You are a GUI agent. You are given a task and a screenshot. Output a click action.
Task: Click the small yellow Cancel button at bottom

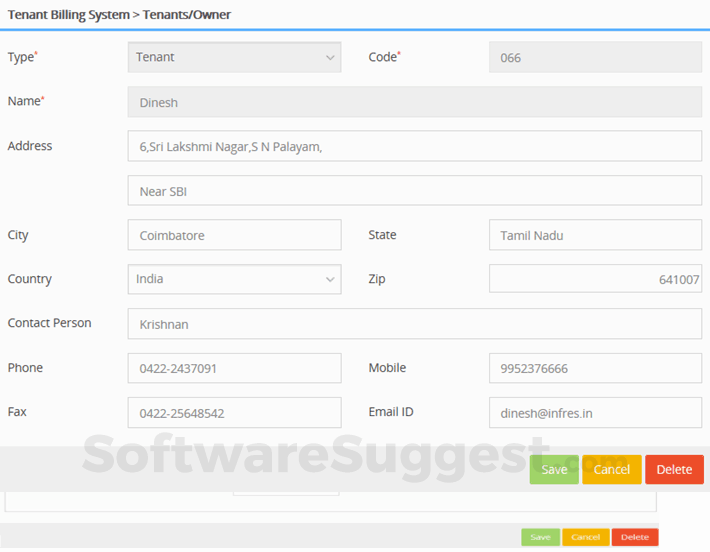[x=585, y=537]
